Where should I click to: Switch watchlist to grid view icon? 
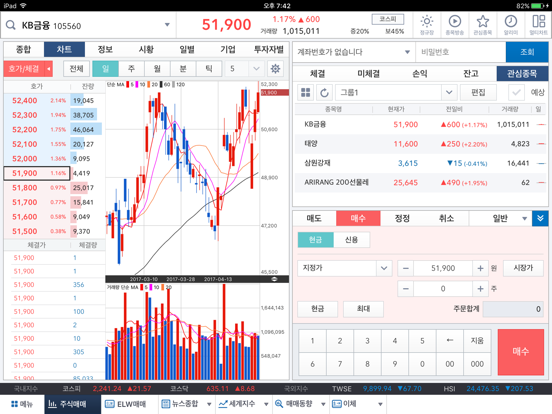coord(306,93)
